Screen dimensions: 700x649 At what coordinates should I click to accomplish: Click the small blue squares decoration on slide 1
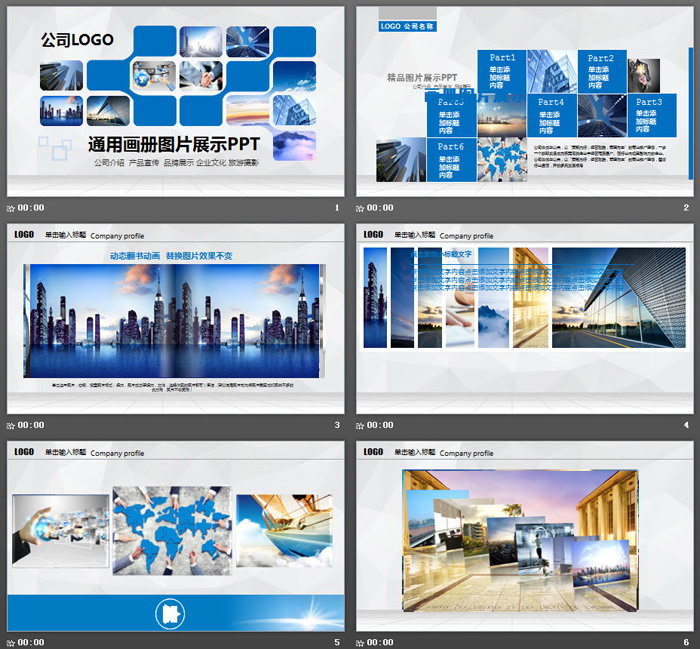pyautogui.click(x=52, y=144)
